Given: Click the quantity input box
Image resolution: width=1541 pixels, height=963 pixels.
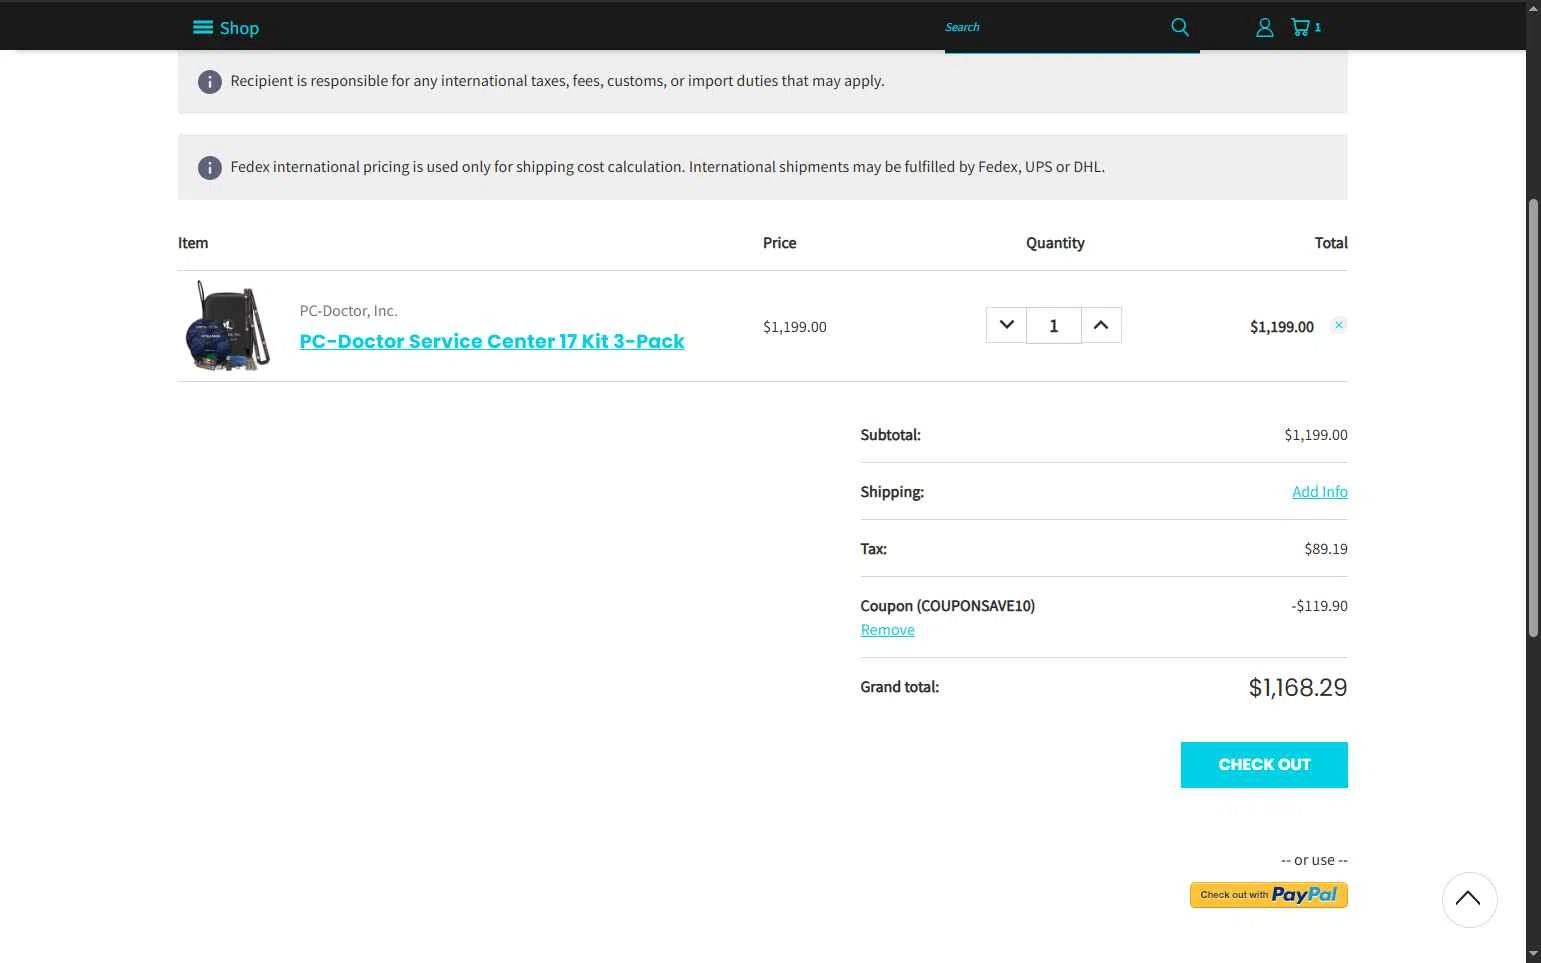Looking at the screenshot, I should point(1054,325).
